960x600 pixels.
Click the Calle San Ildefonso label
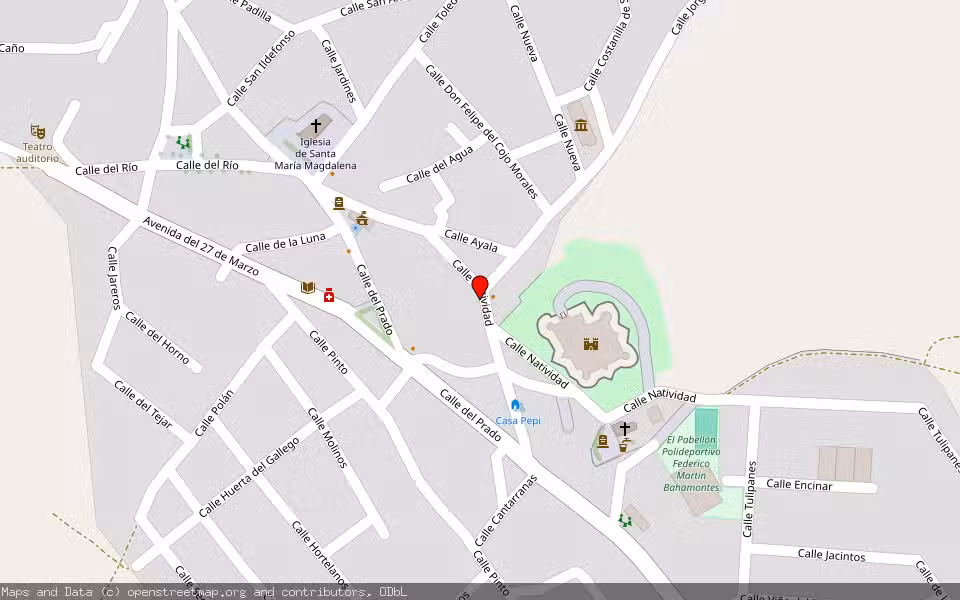pyautogui.click(x=260, y=68)
